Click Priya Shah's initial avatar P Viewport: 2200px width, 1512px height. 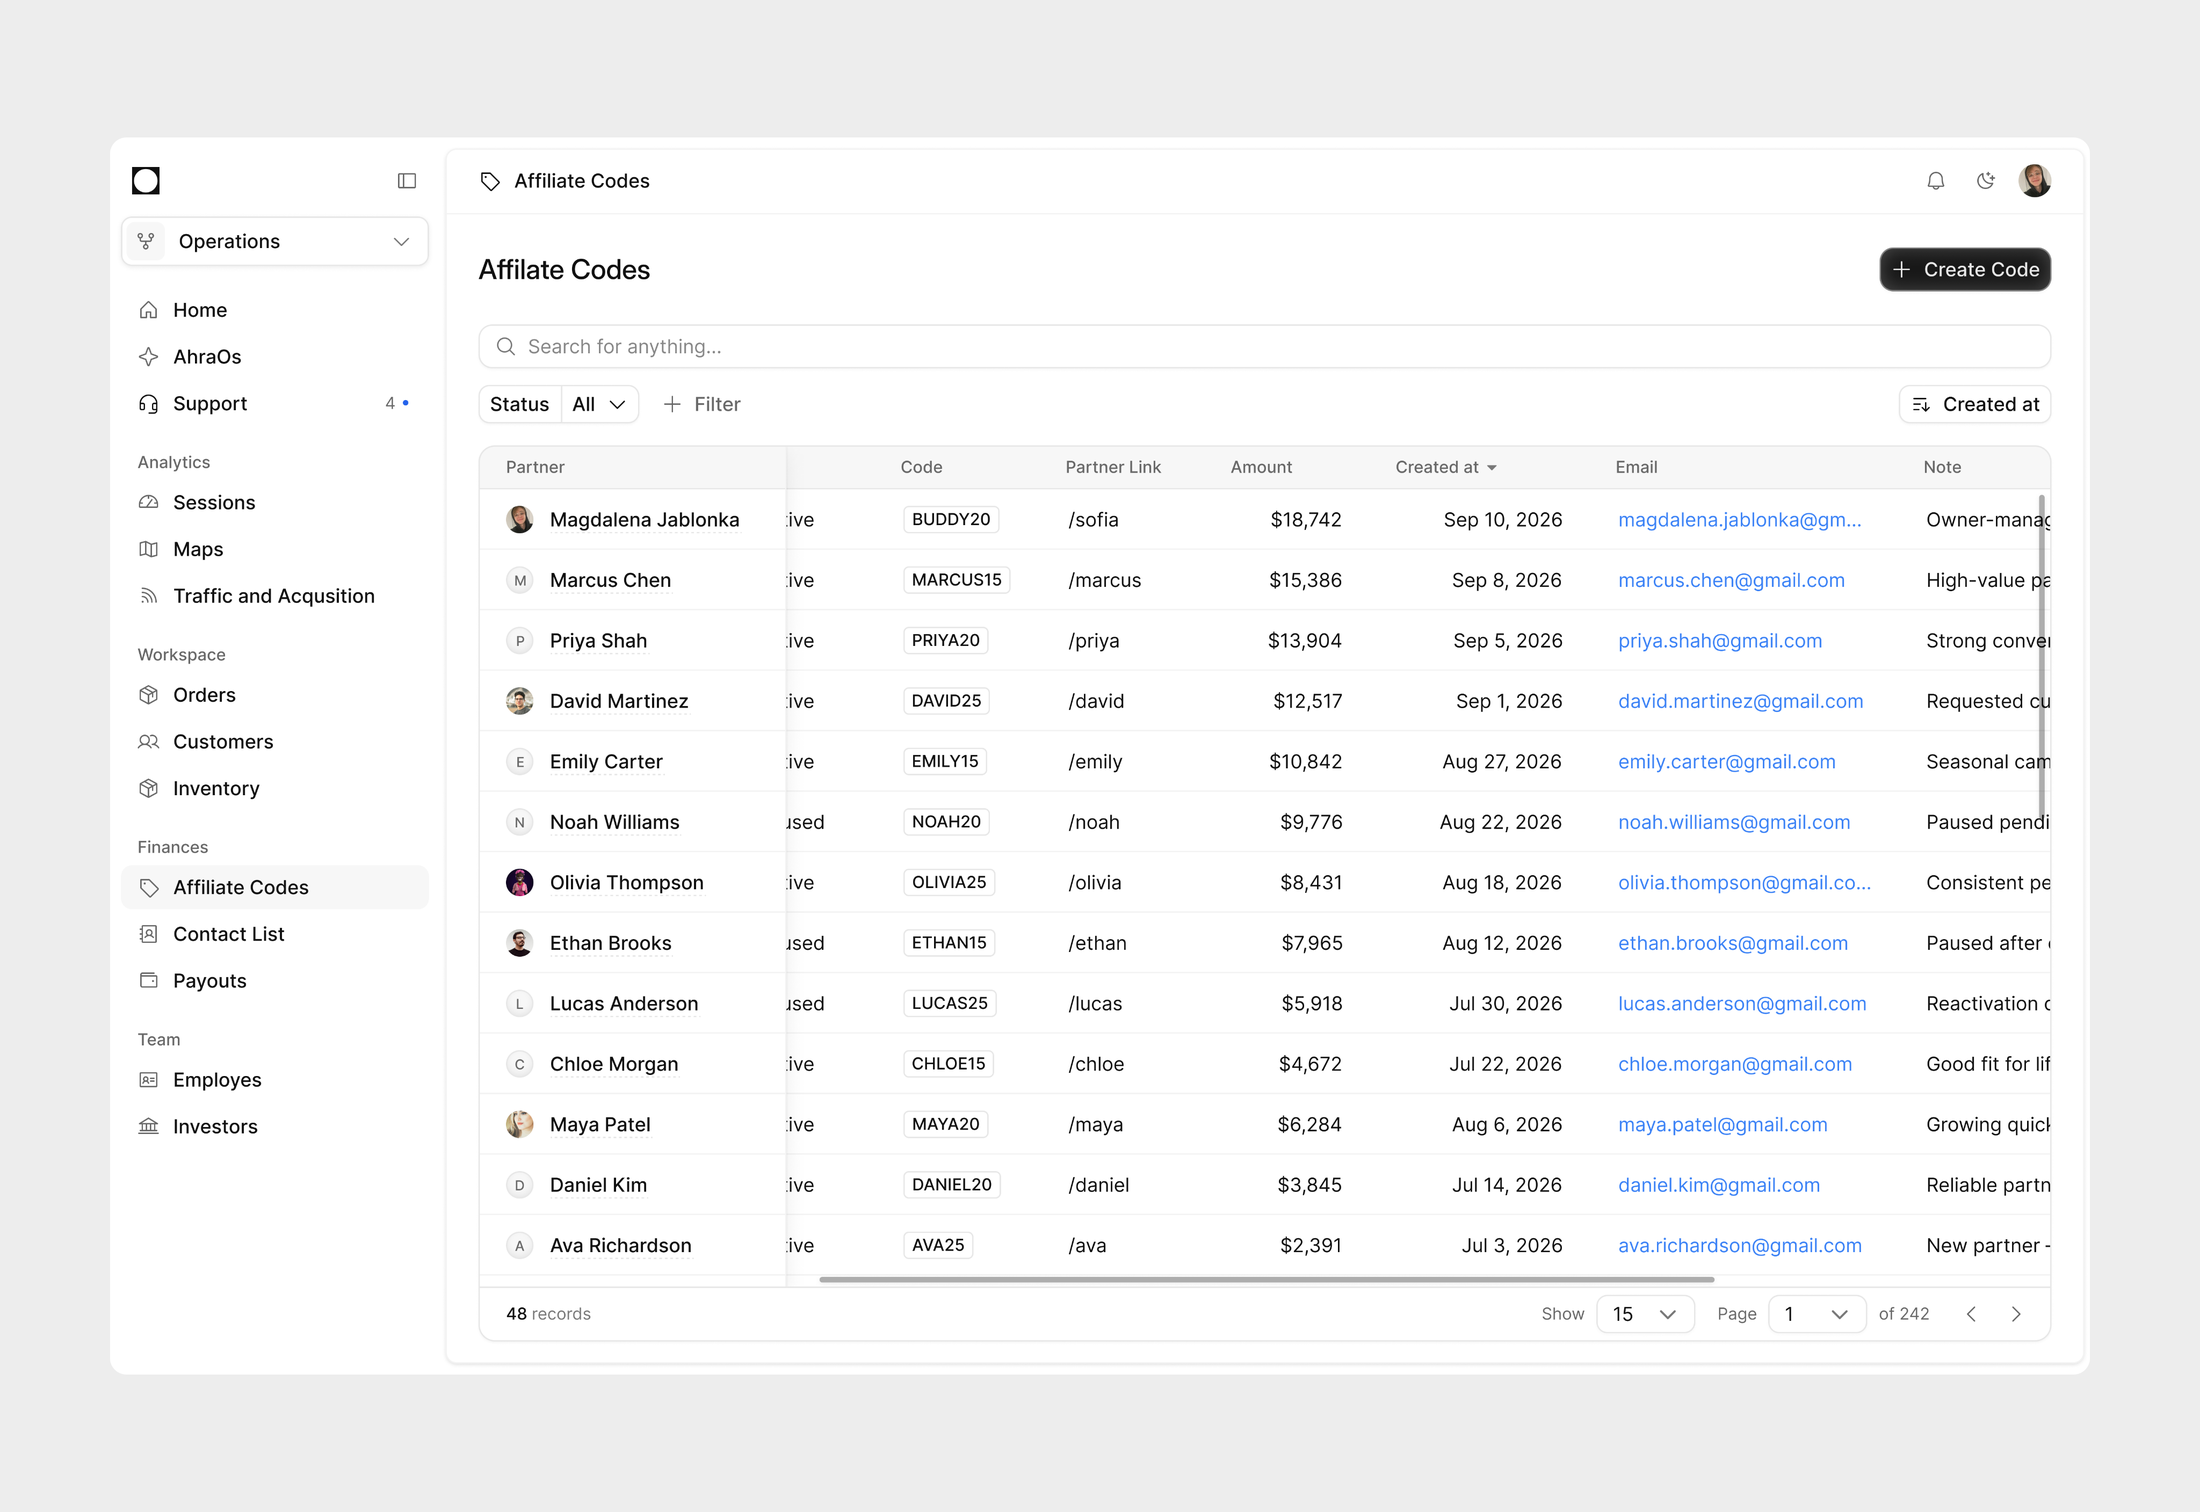click(x=519, y=640)
